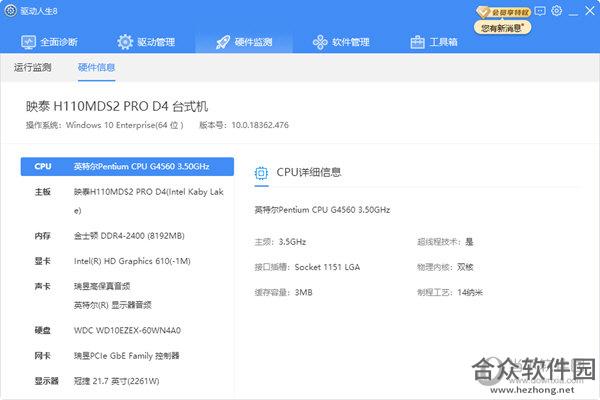This screenshot has height=400, width=600.
Task: Select the 声卡 row in hardware list
Action: click(x=127, y=296)
